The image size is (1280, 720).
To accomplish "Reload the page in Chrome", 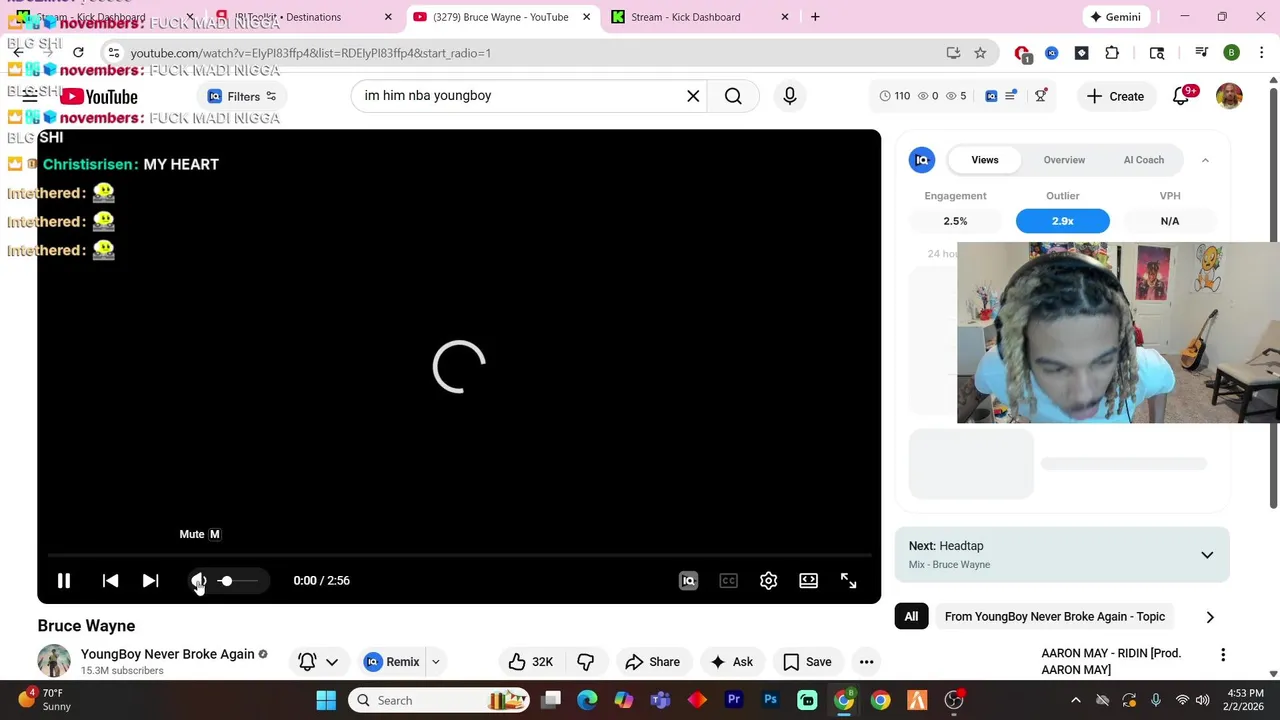I will (78, 53).
